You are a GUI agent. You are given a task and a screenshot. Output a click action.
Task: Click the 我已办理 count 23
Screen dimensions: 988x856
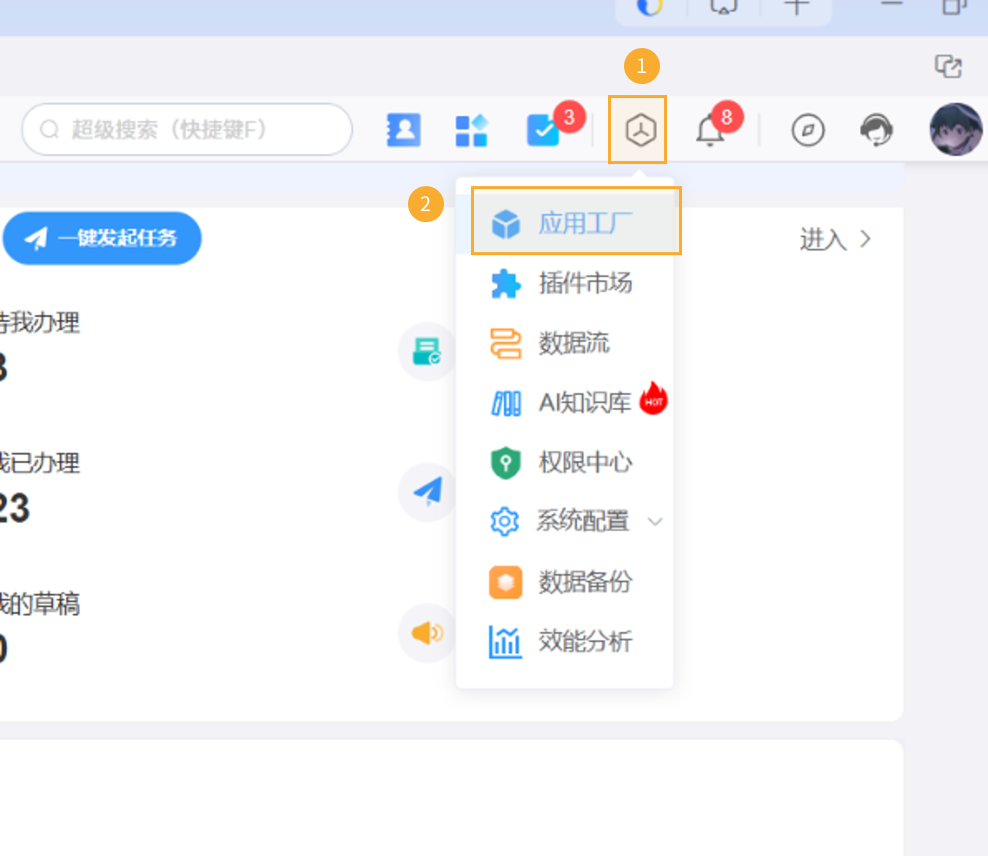pos(14,508)
